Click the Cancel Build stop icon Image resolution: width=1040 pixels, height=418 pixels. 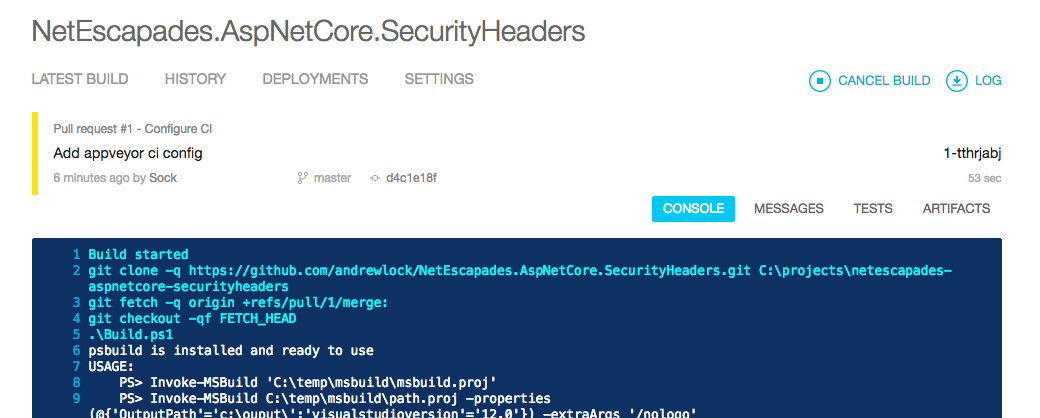[820, 81]
